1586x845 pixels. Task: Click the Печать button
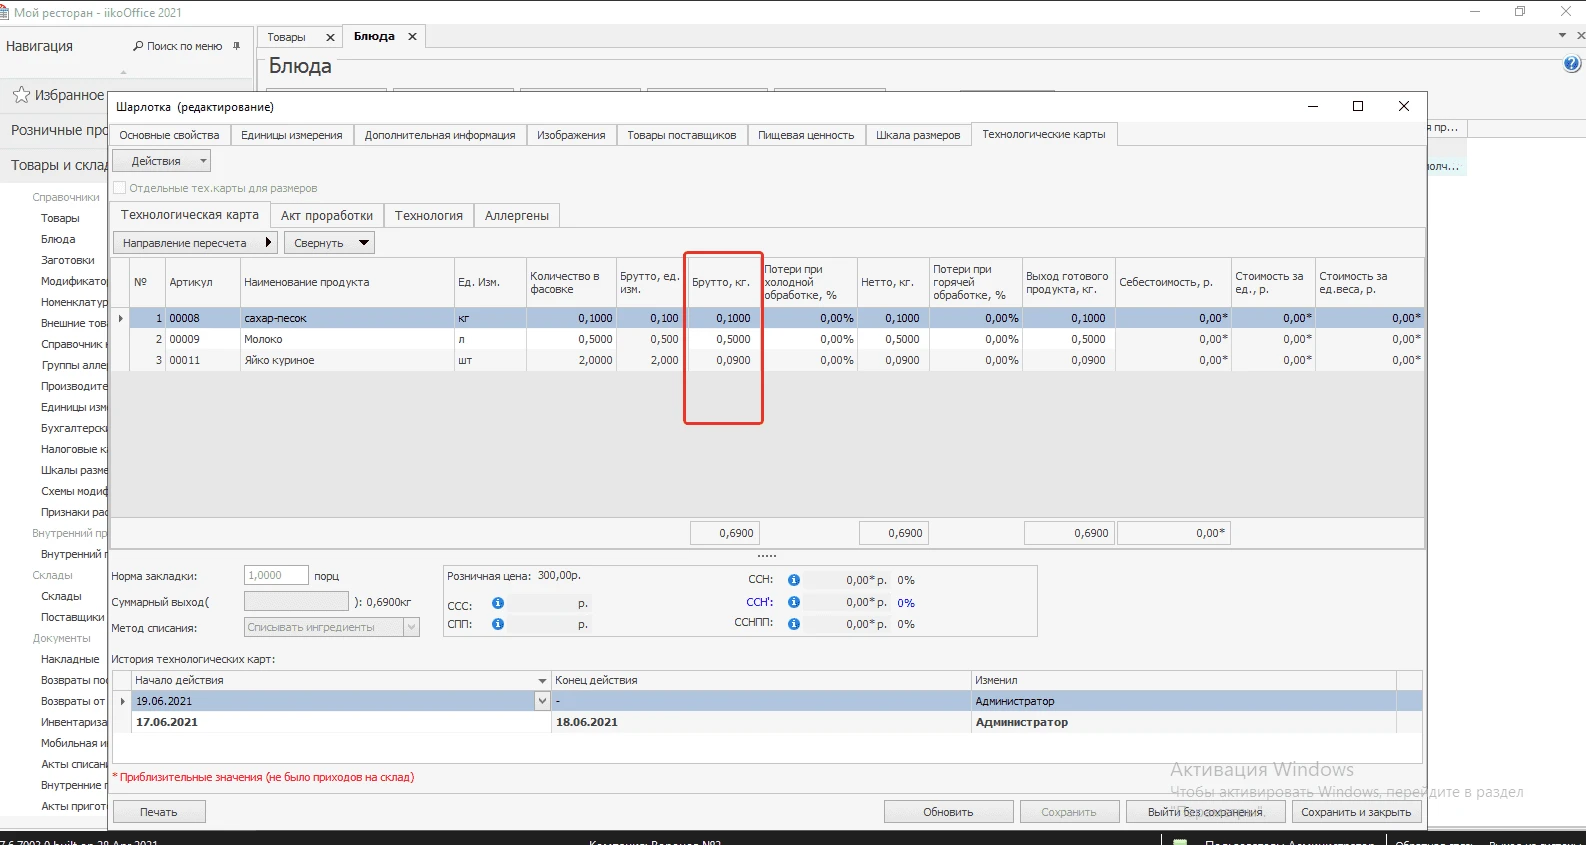(x=159, y=812)
